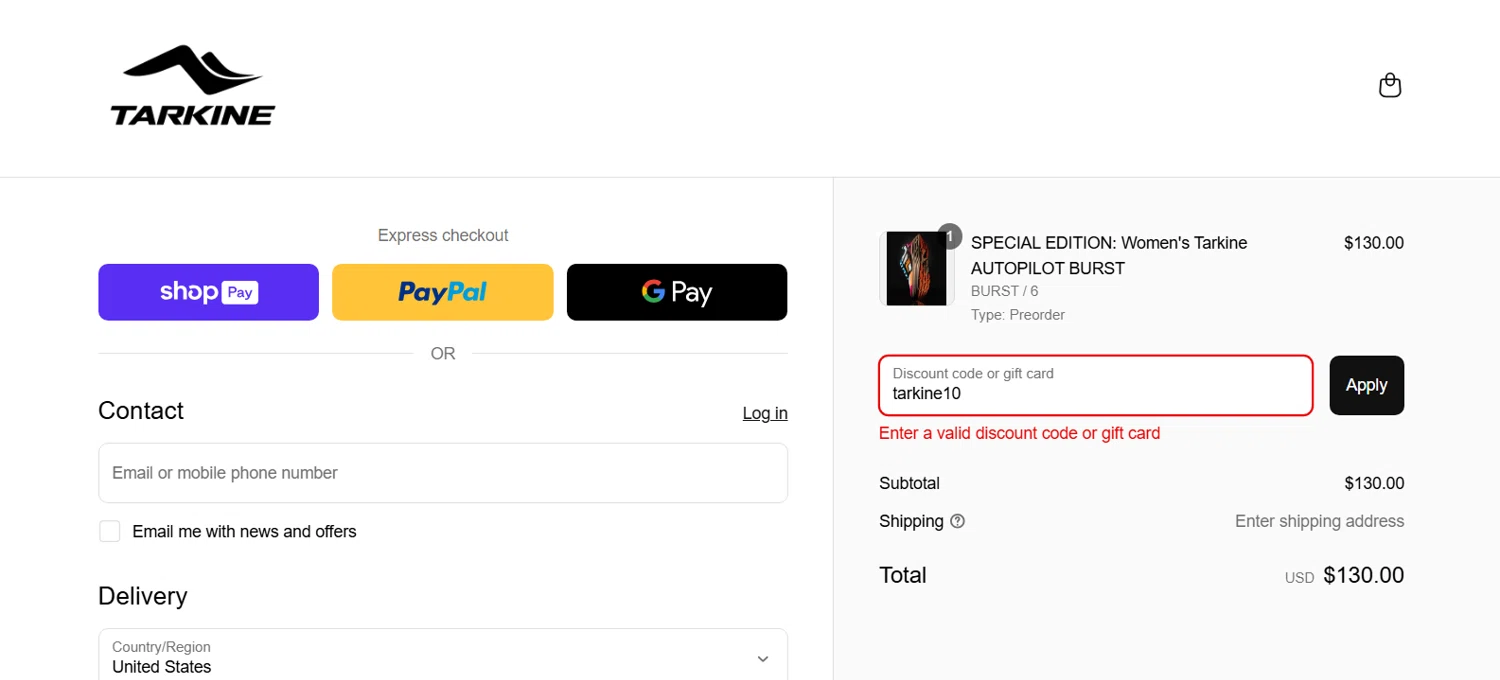Click the Subtotal $130.00 amount
Screen dimensions: 1500x680
[x=1374, y=483]
